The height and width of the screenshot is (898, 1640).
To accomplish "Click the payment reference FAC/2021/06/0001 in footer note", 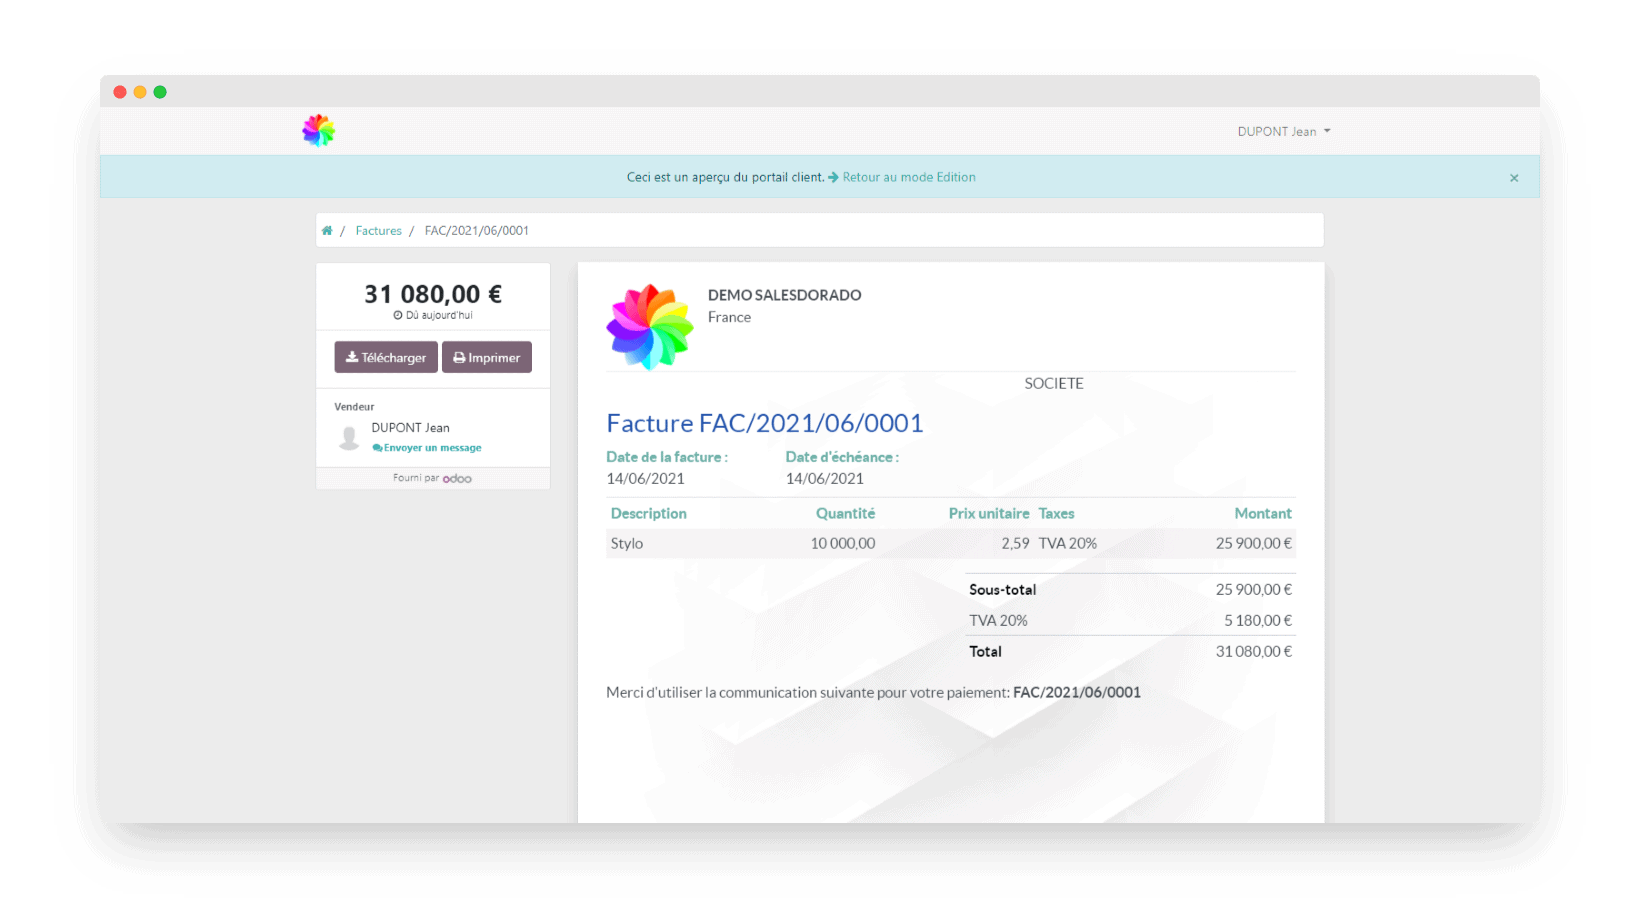I will 1077,692.
